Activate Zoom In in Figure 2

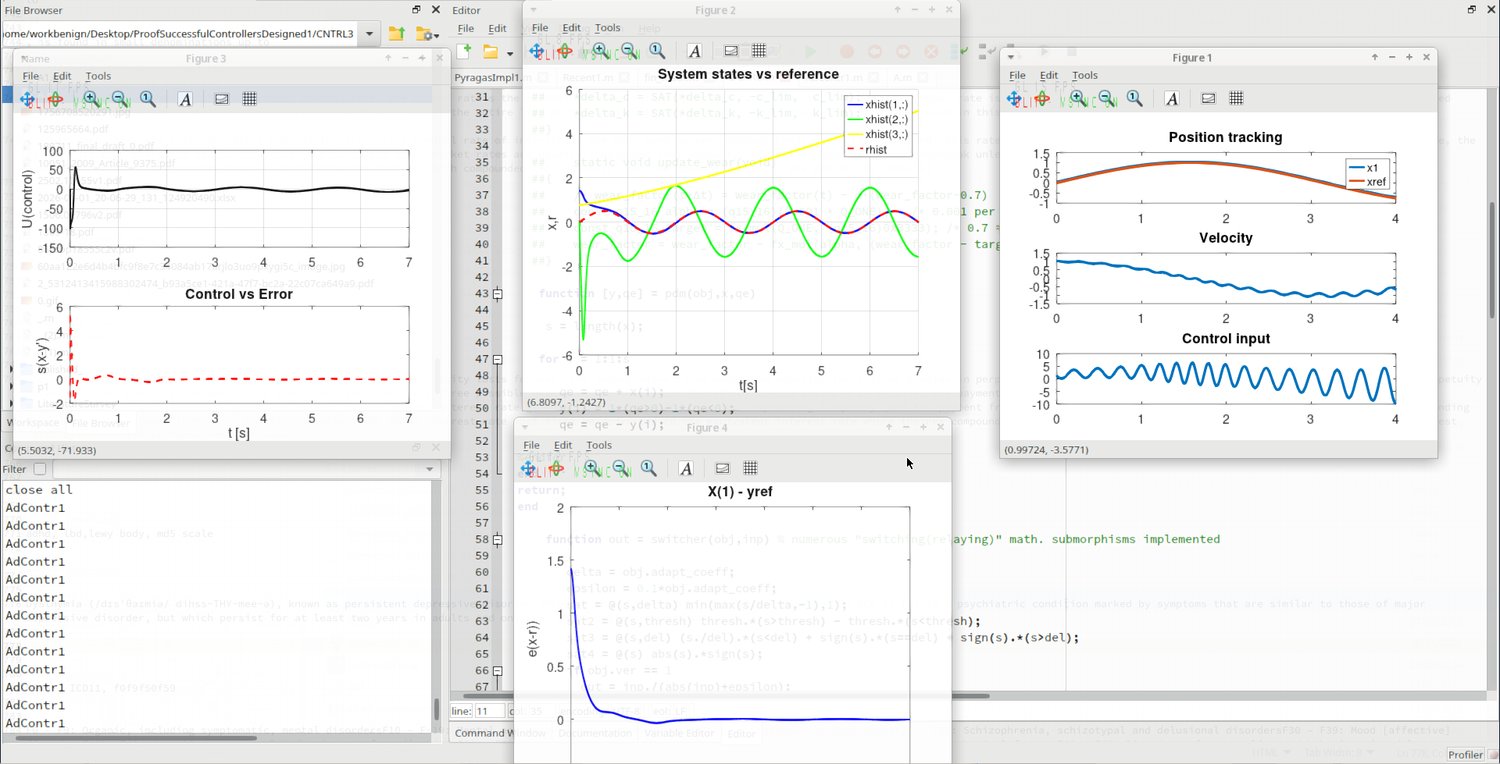point(600,51)
